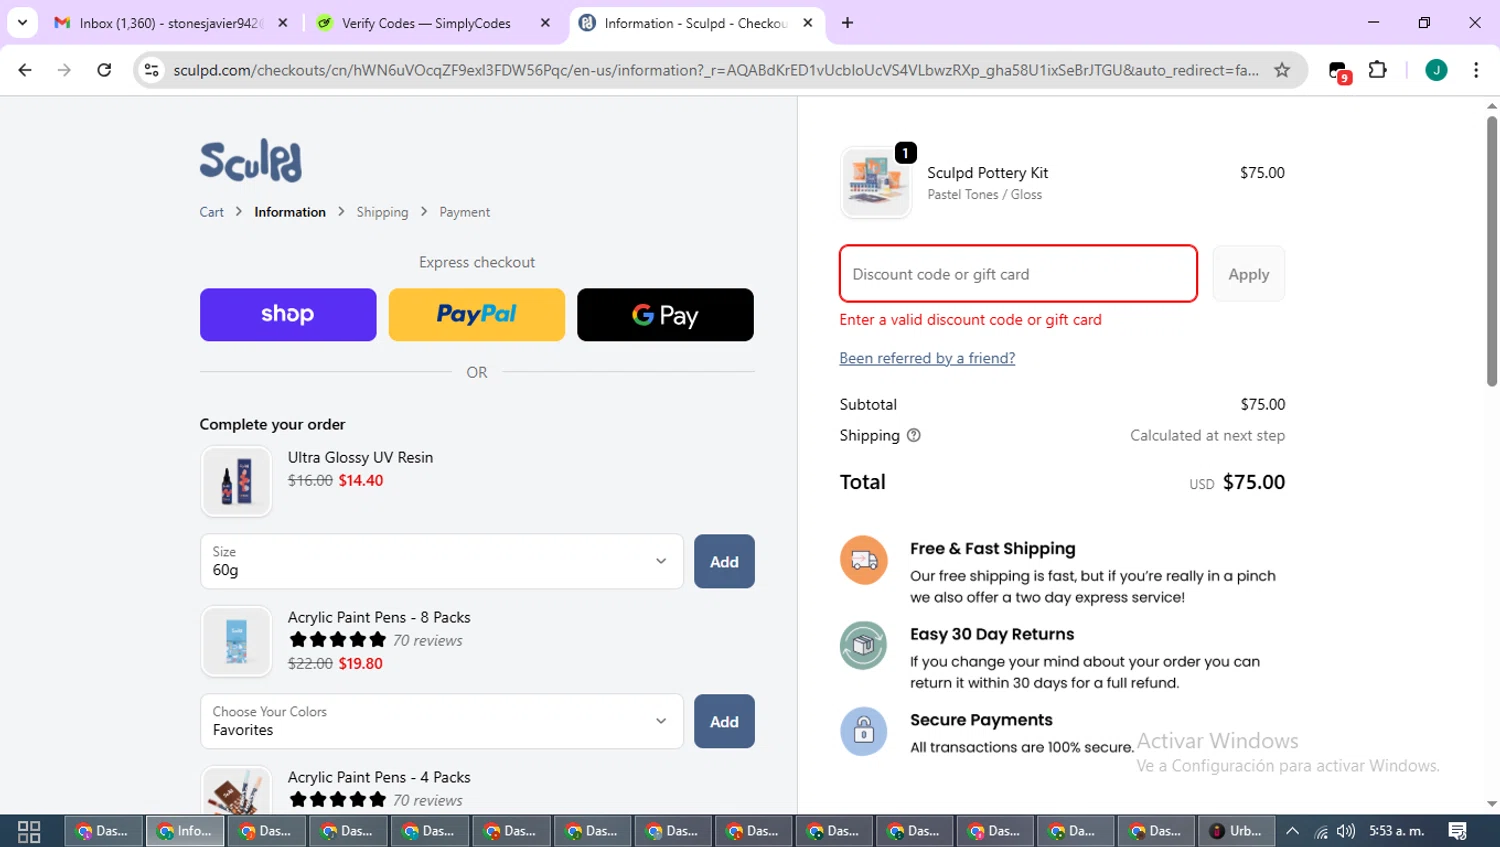Viewport: 1500px width, 847px height.
Task: Click the Easy 30 Day Returns box icon
Action: [x=864, y=646]
